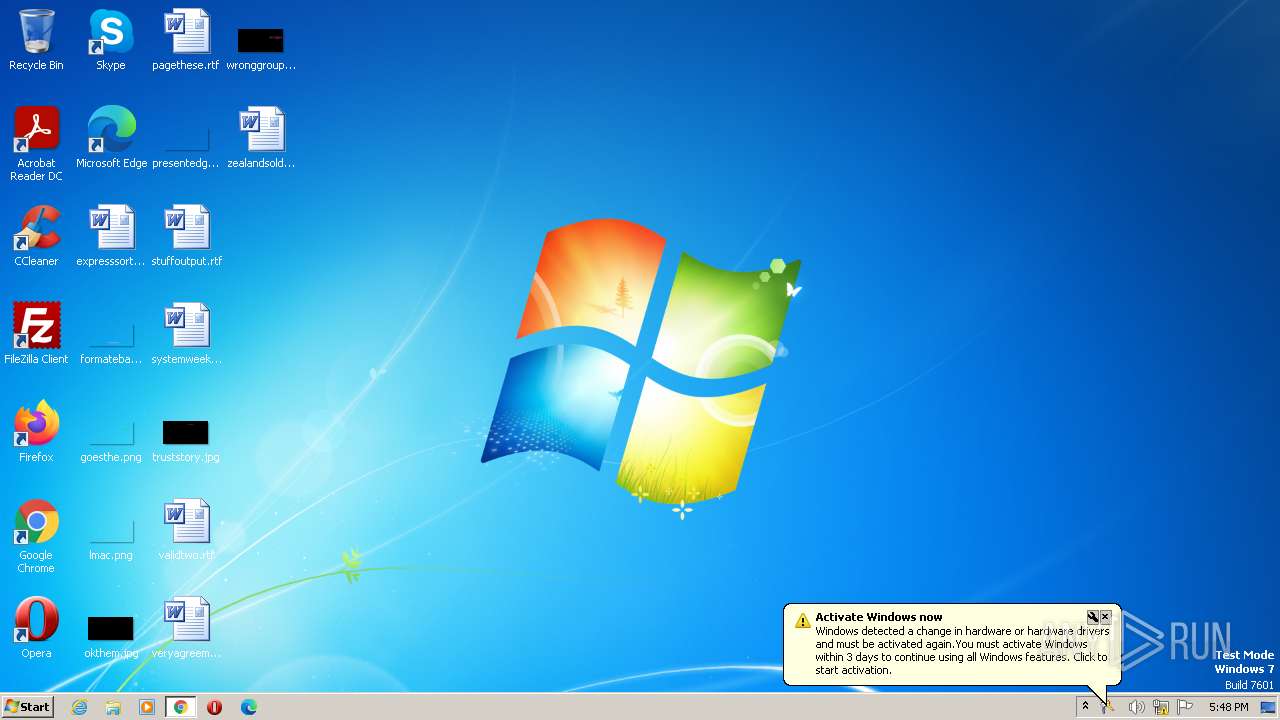Select the zealandsold document icon
The width and height of the screenshot is (1280, 720).
(x=261, y=138)
